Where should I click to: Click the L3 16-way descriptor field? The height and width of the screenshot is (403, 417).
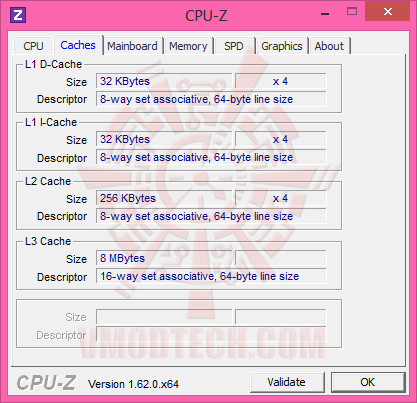coord(211,276)
